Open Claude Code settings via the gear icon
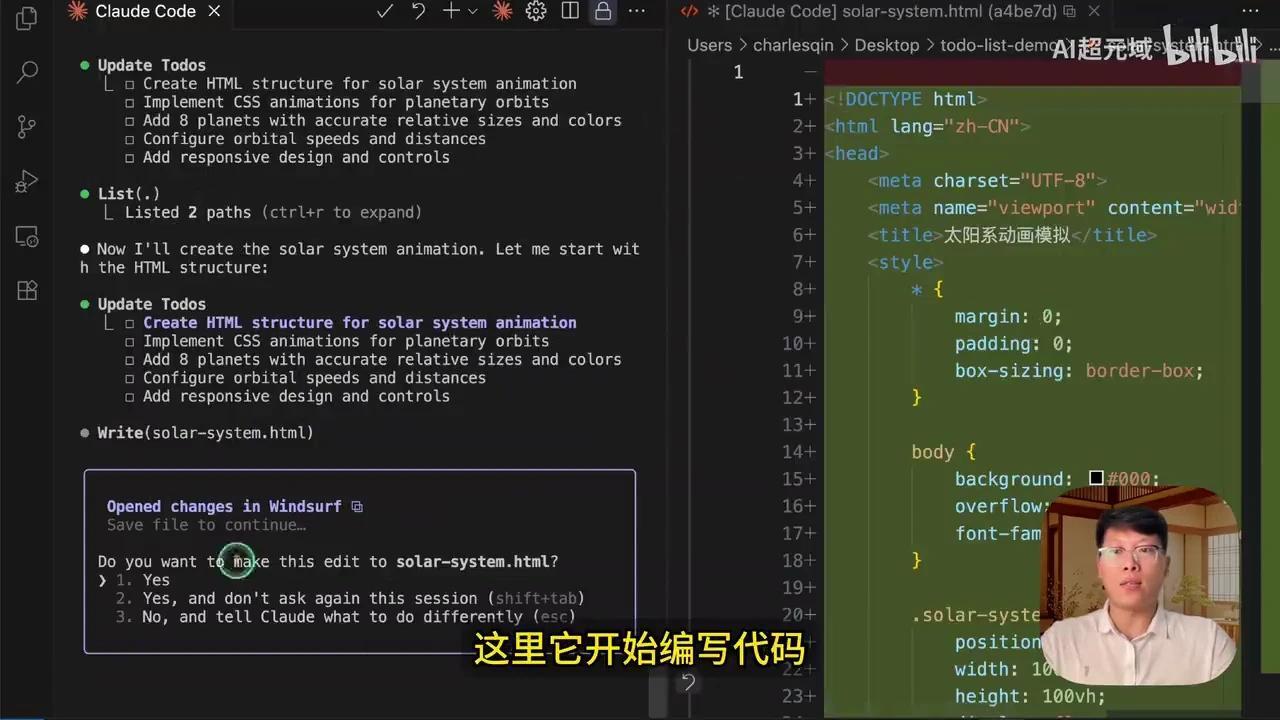This screenshot has height=720, width=1280. (x=536, y=10)
